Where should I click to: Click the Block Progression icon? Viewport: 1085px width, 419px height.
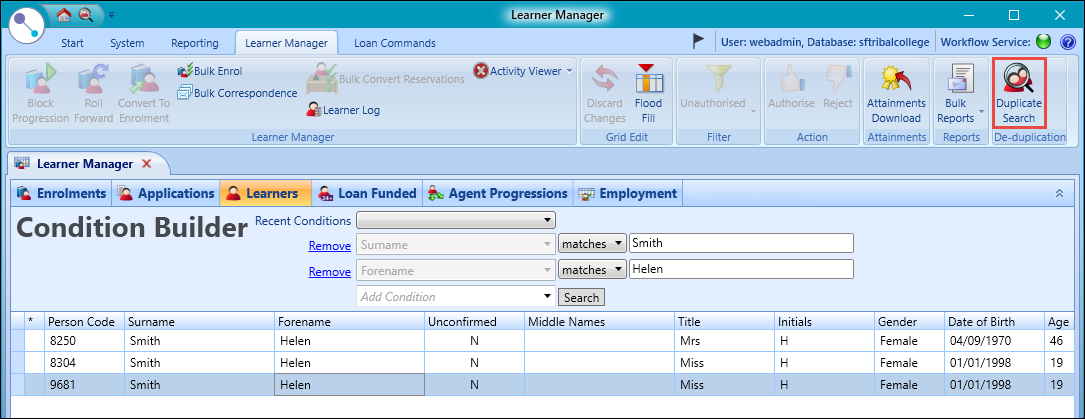40,78
